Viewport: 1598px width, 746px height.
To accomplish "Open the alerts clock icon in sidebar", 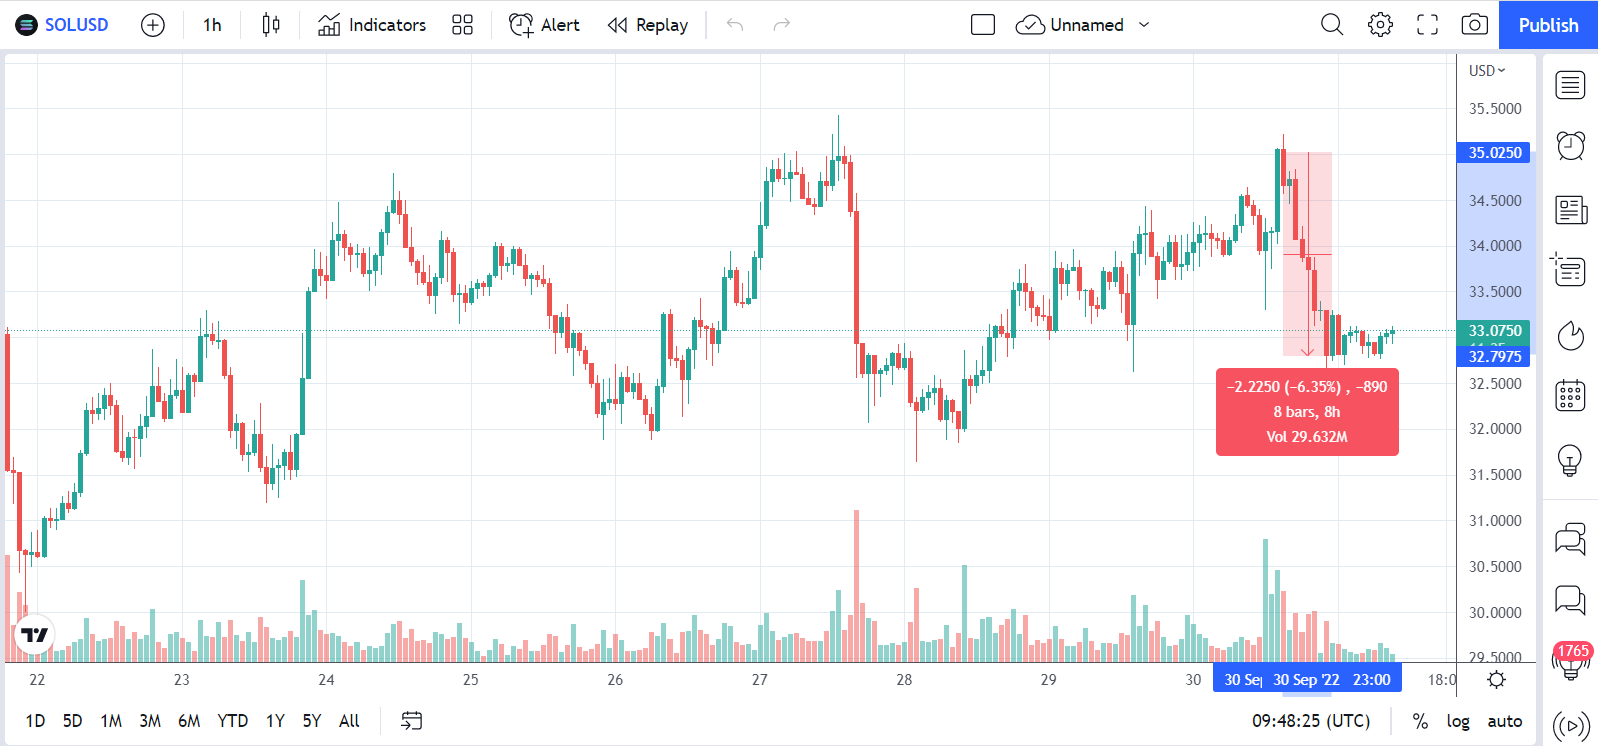I will click(x=1570, y=146).
